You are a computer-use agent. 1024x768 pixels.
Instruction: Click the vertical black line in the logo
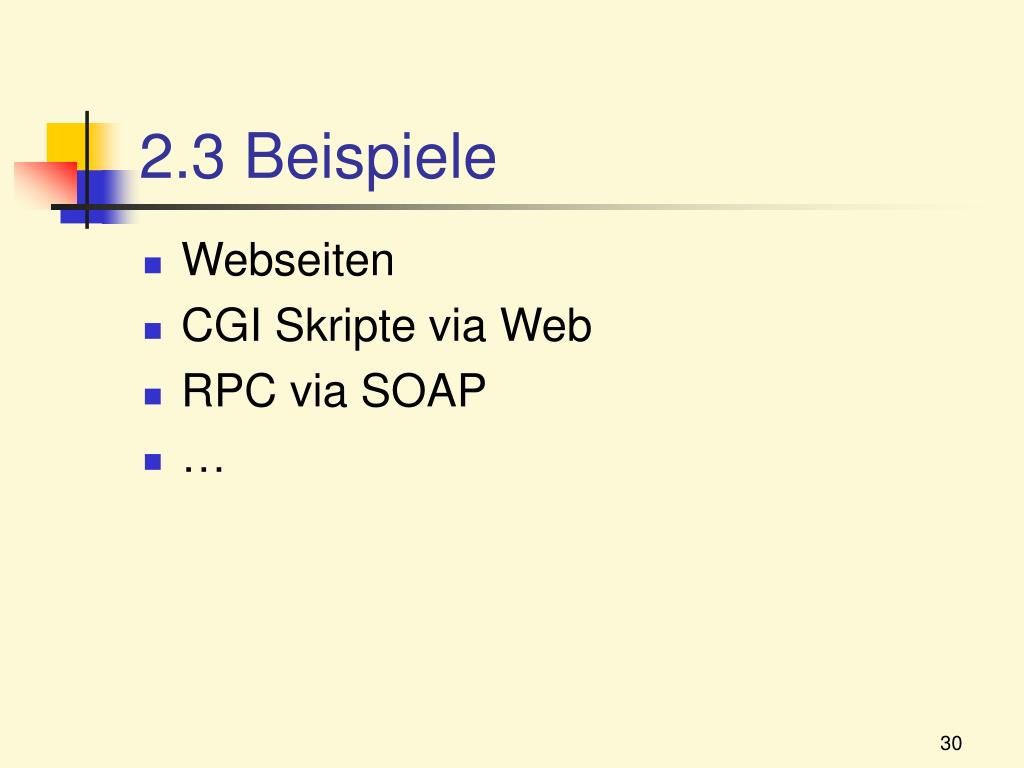87,168
